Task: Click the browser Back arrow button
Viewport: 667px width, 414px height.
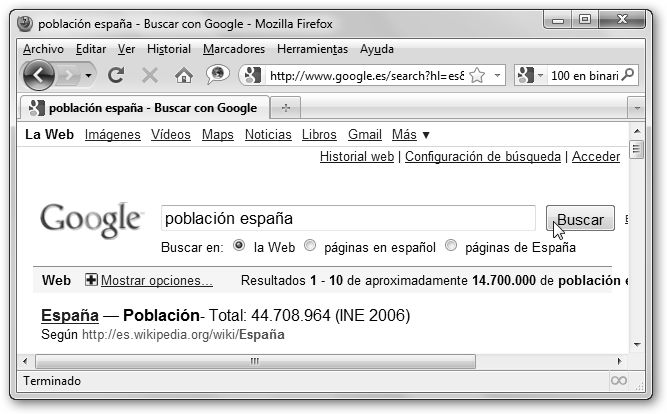Action: [x=38, y=75]
